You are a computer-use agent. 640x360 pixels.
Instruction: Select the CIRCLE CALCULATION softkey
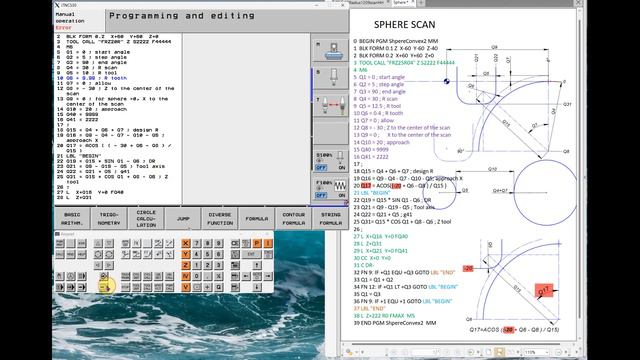(146, 219)
